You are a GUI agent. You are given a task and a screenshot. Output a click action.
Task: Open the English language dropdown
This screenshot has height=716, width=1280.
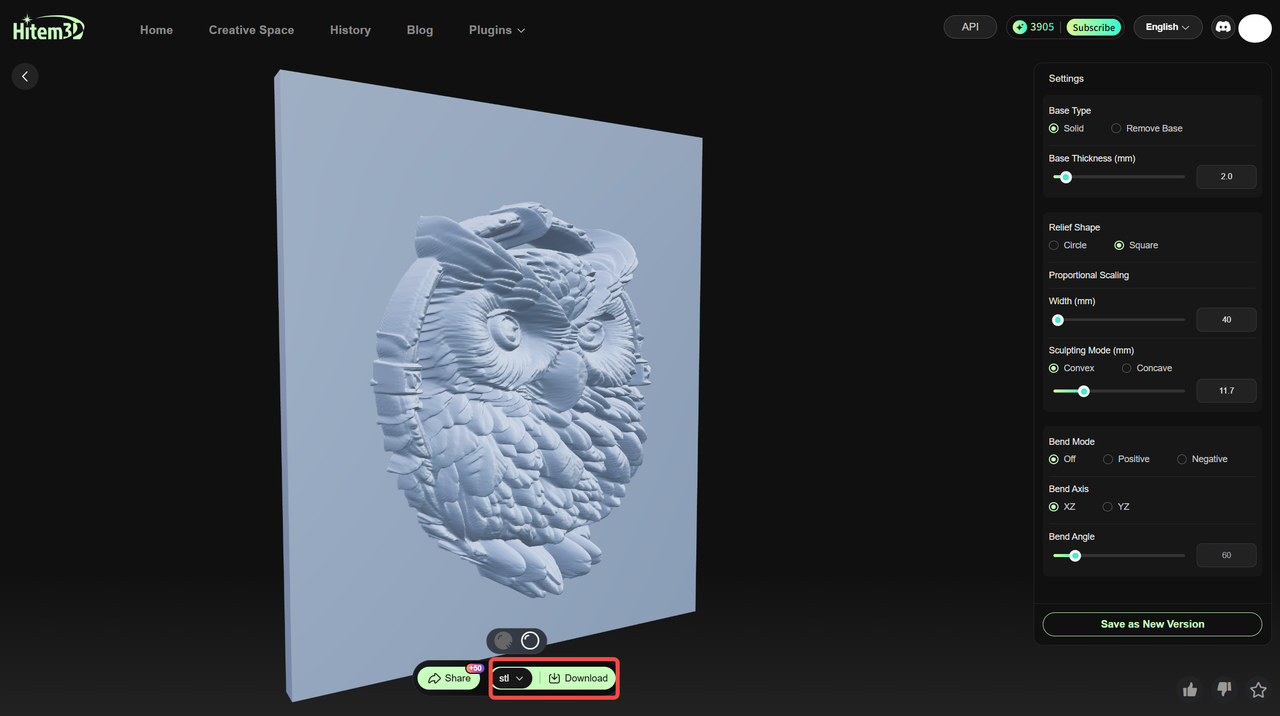[x=1167, y=27]
